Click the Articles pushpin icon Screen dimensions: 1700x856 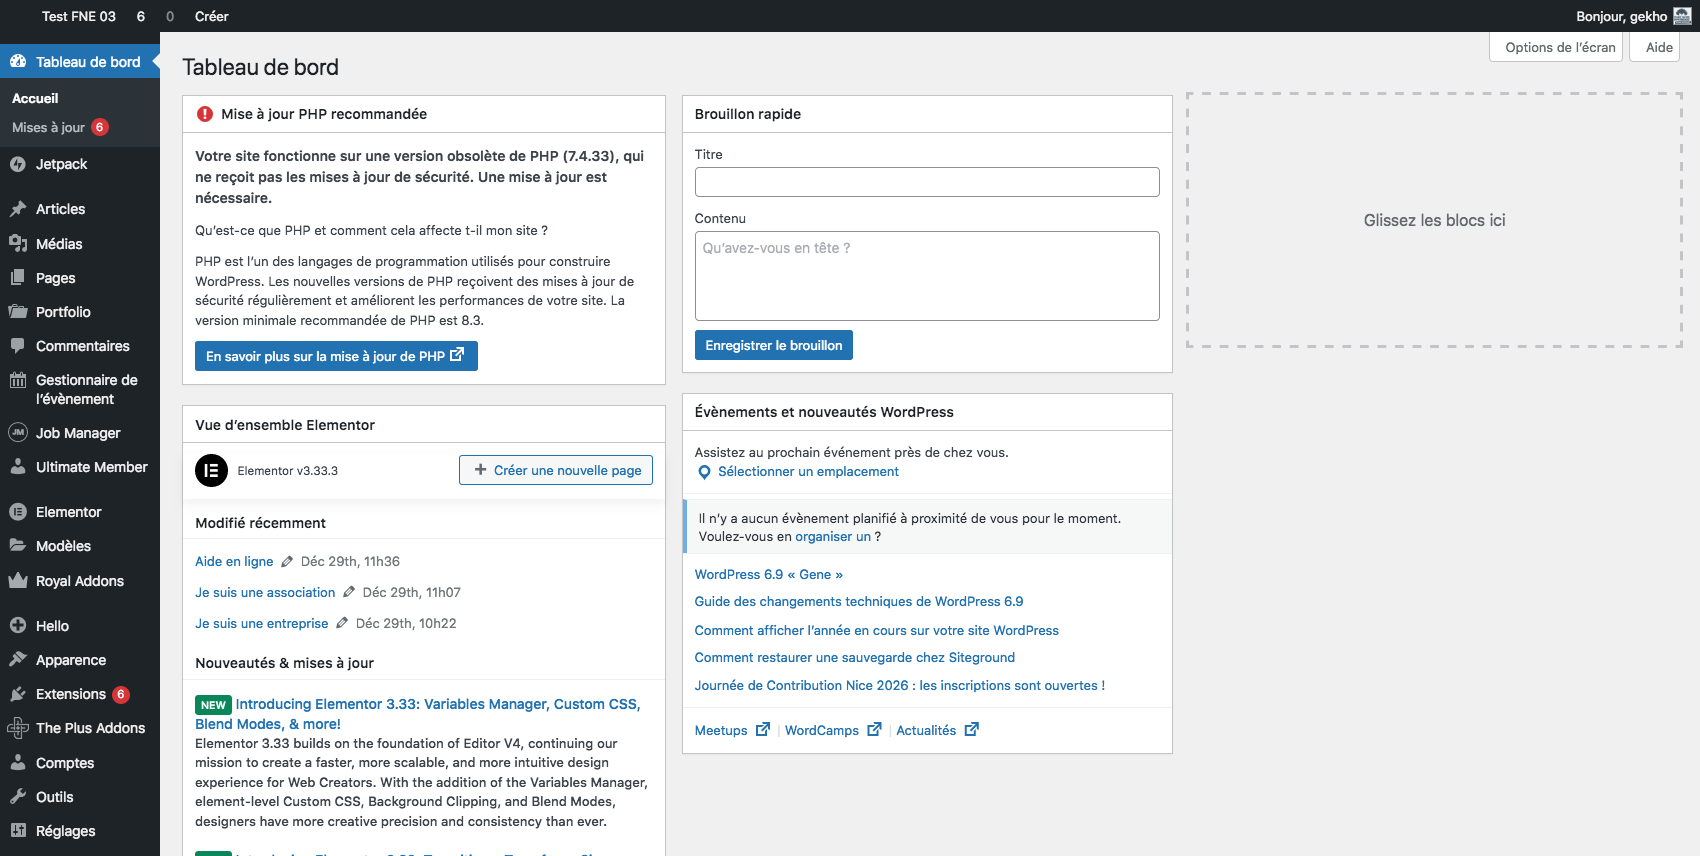click(17, 209)
